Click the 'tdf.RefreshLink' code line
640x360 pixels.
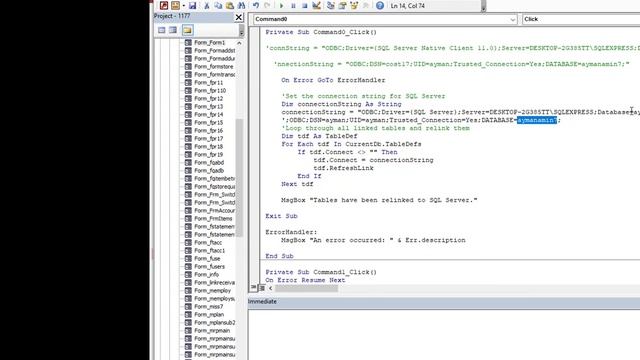point(343,168)
